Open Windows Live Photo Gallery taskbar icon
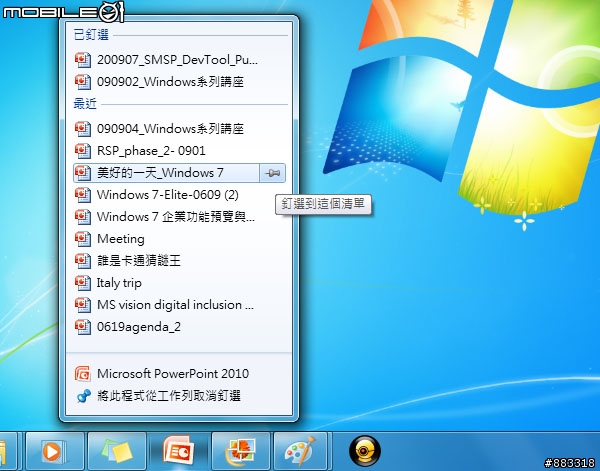The height and width of the screenshot is (471, 600). coord(241,452)
